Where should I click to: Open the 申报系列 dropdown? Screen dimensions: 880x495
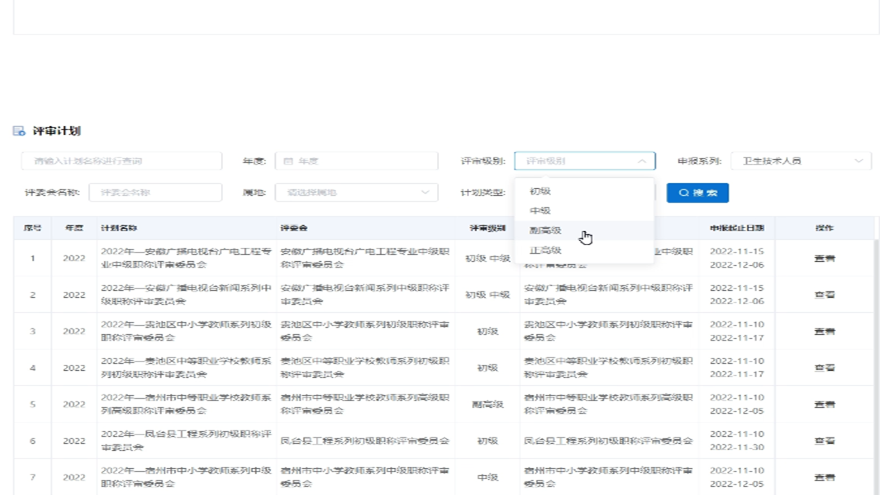coord(799,161)
